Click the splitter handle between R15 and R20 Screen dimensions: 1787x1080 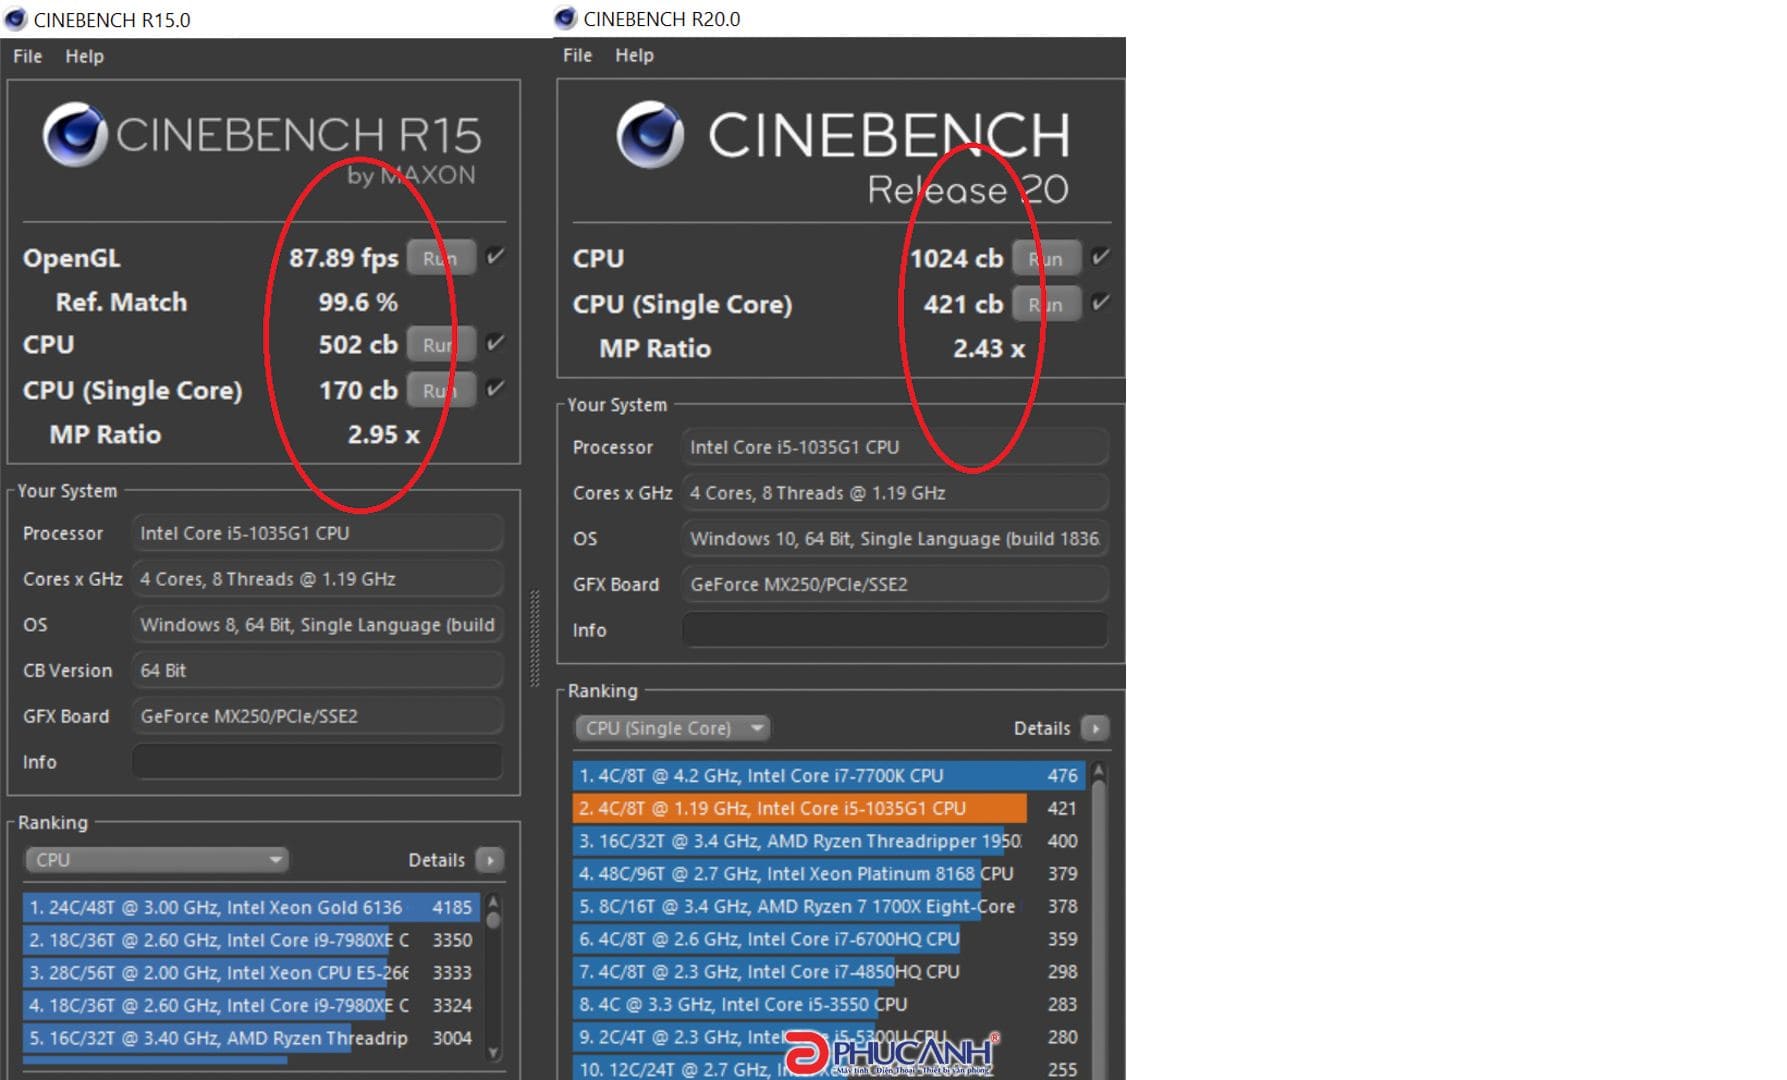click(535, 637)
